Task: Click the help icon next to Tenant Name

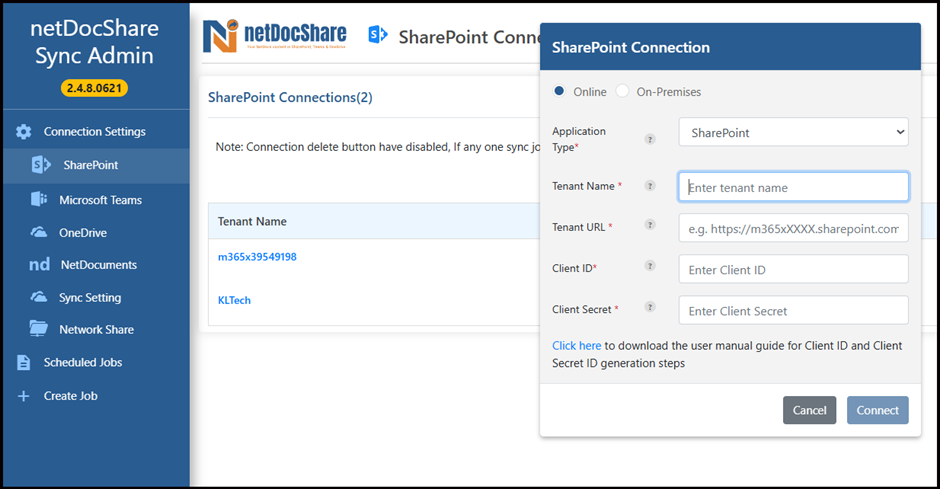Action: 650,186
